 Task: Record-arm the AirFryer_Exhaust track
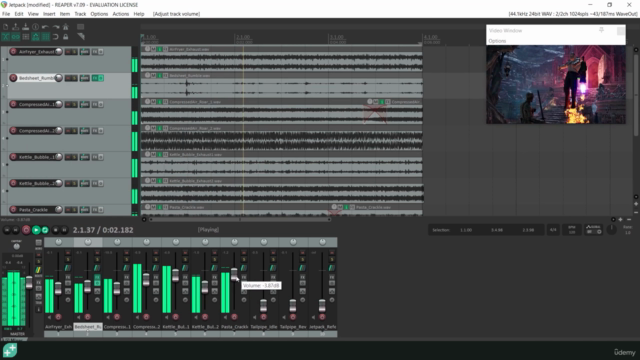(13, 52)
